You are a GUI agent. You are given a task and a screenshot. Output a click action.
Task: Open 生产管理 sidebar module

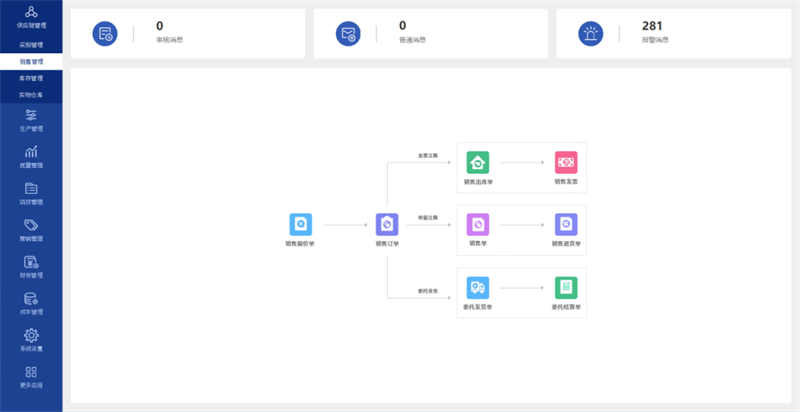point(31,118)
